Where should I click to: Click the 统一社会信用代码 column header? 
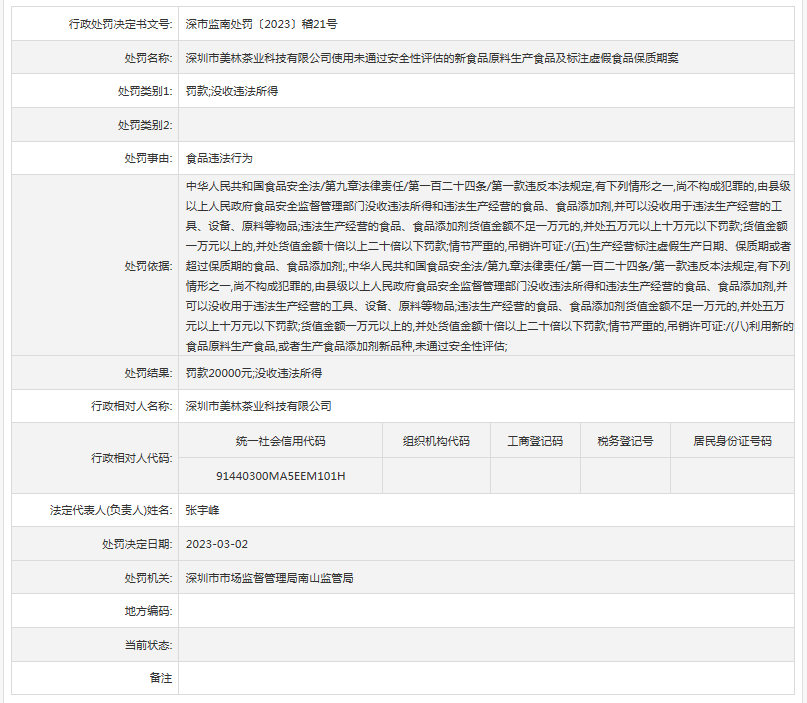[280, 441]
